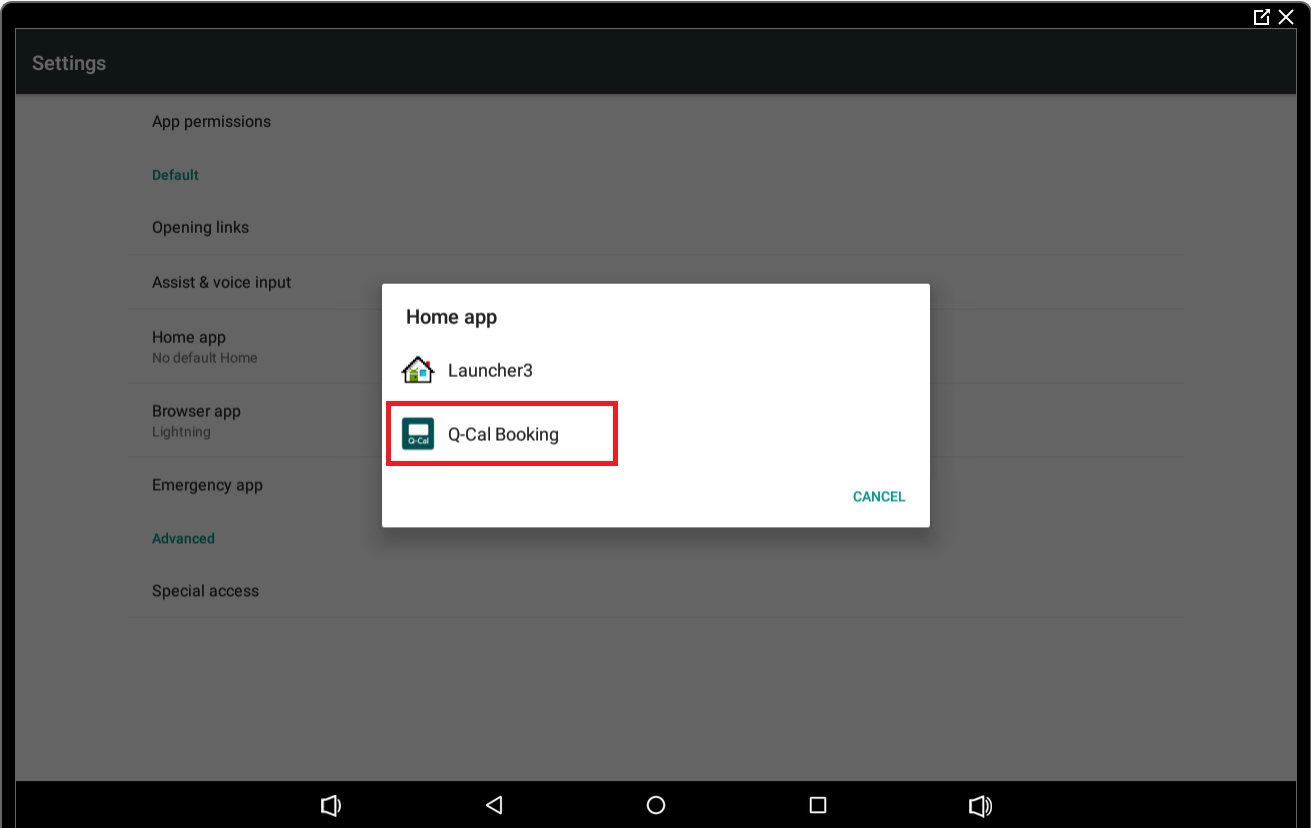Pop out the emulator window icon

[1261, 17]
